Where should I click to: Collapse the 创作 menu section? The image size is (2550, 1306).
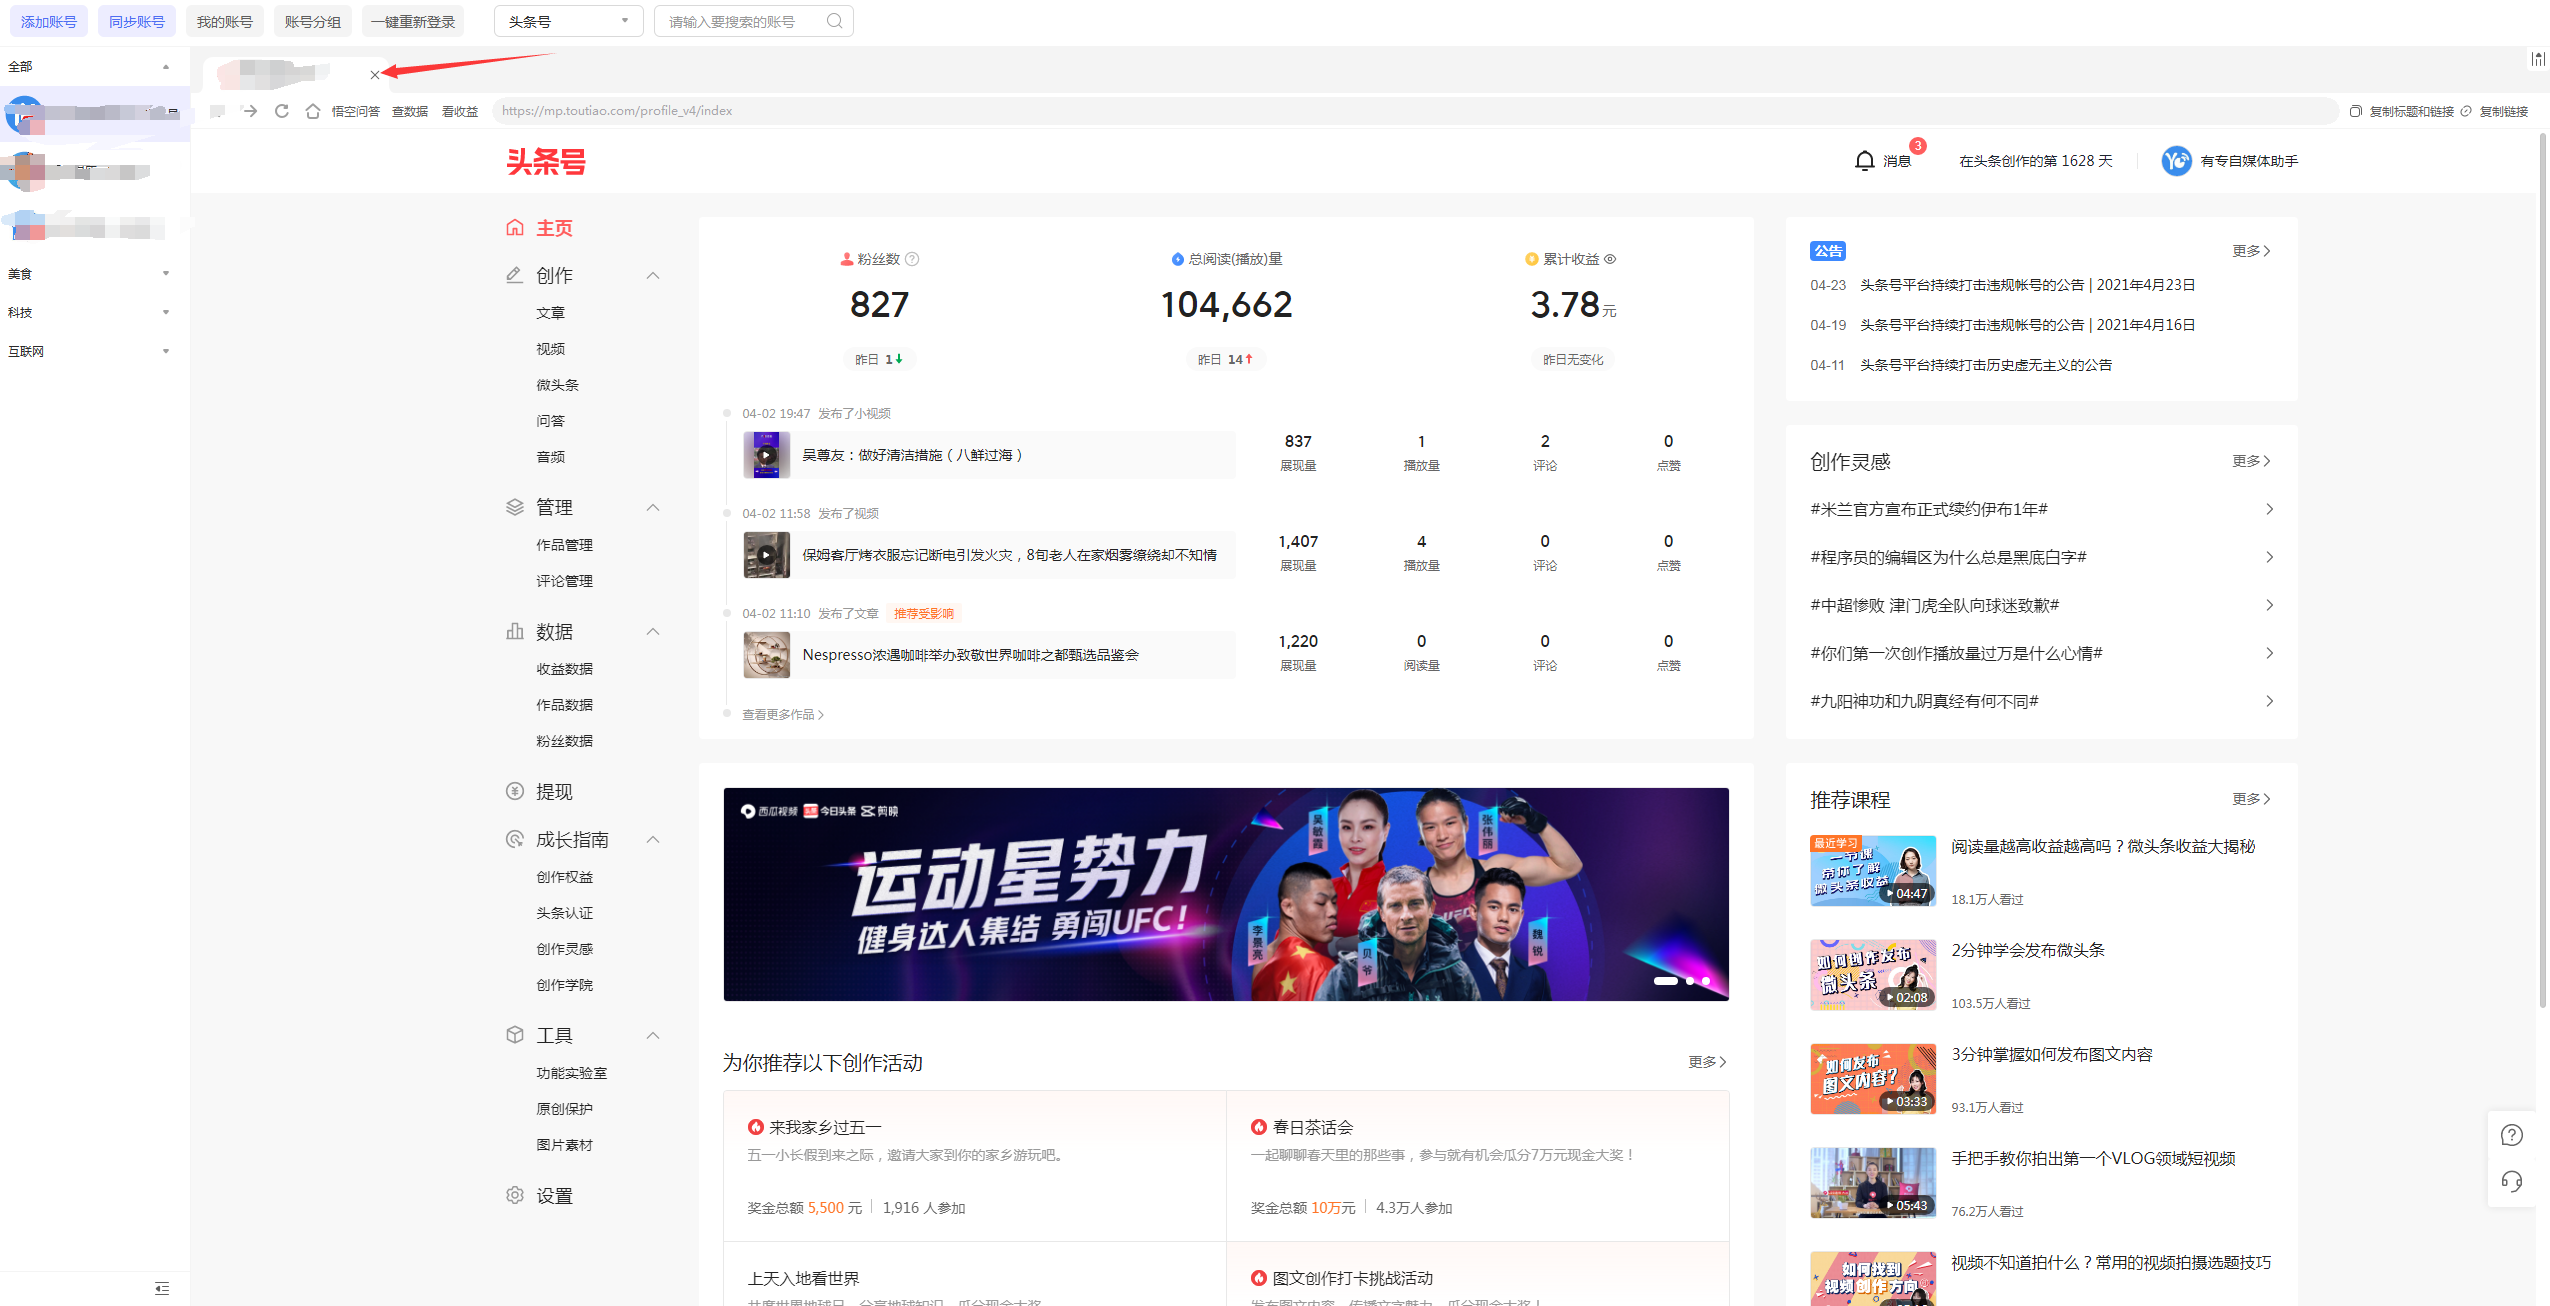[653, 276]
